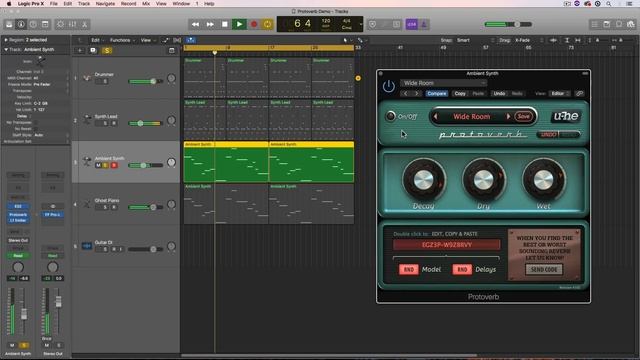Open the List Editors icon at top right

click(x=594, y=24)
